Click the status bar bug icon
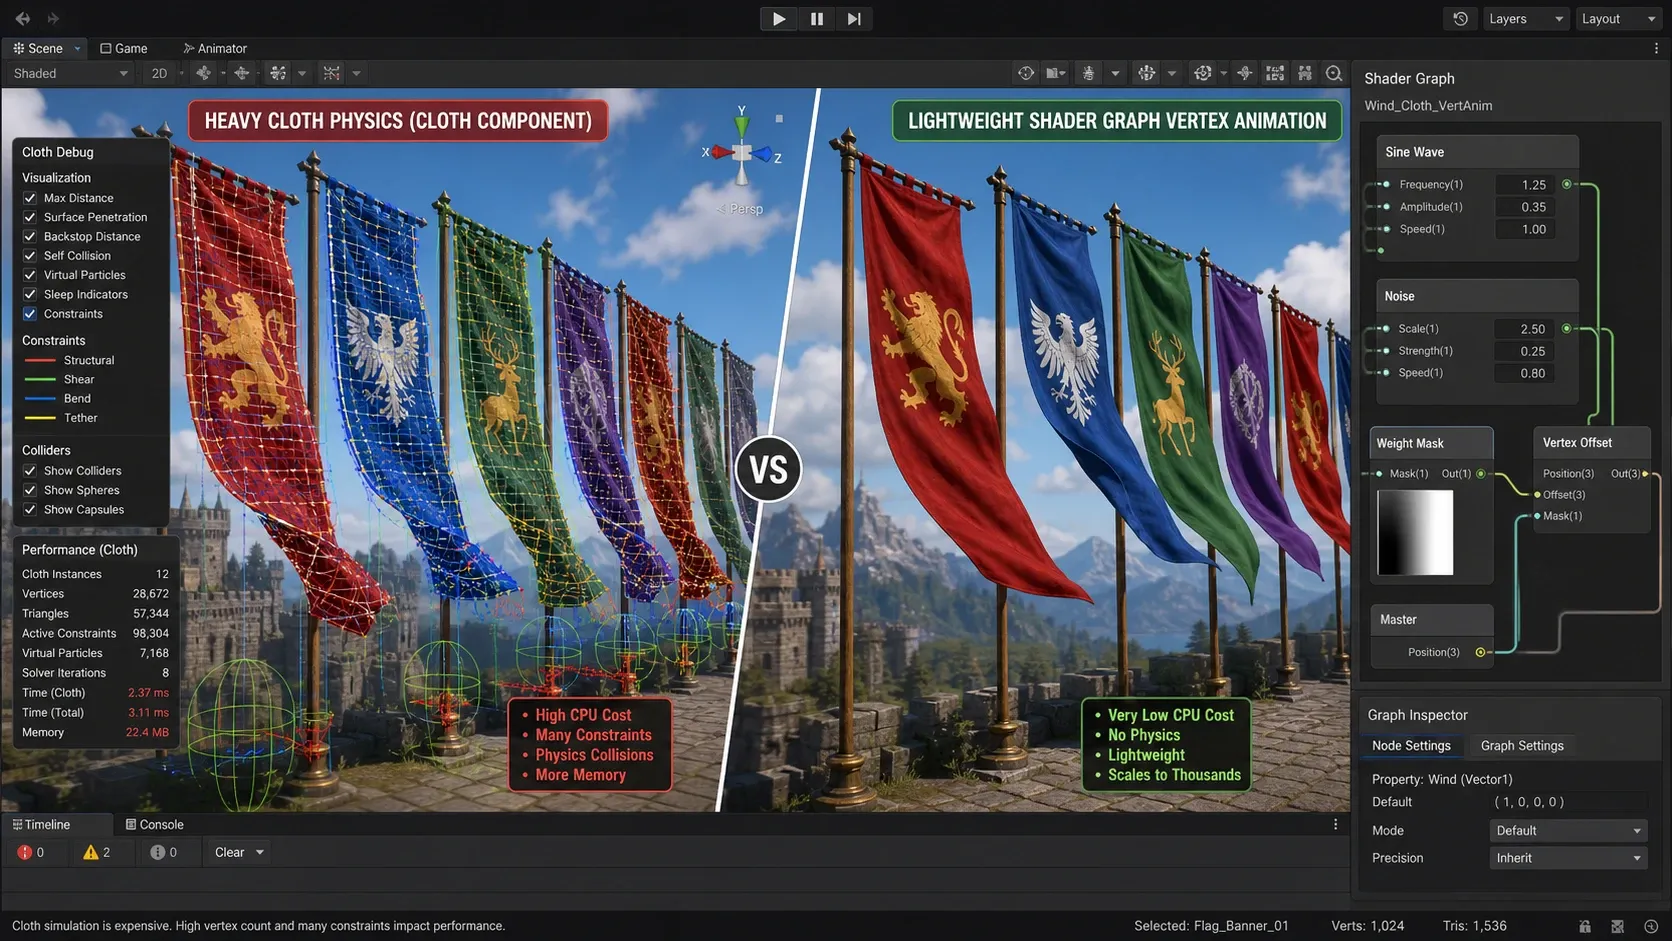The height and width of the screenshot is (941, 1672). pyautogui.click(x=1618, y=926)
